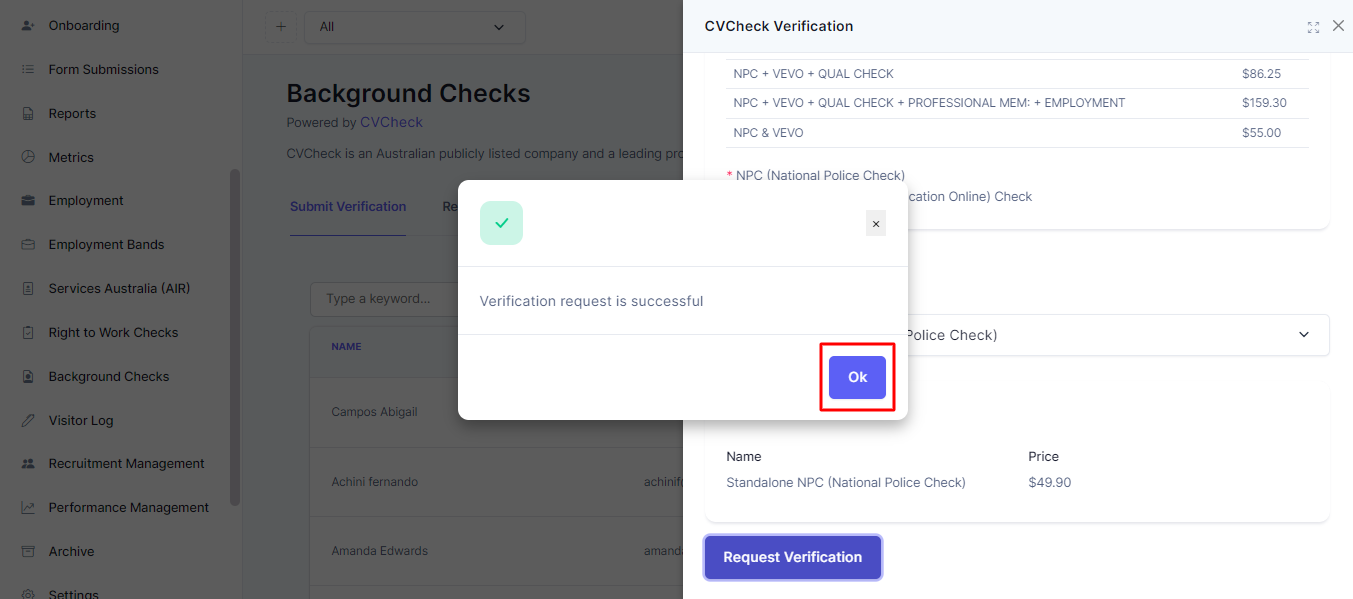Screen dimensions: 1353x599
Task: Select the Archive box icon
Action: (28, 552)
